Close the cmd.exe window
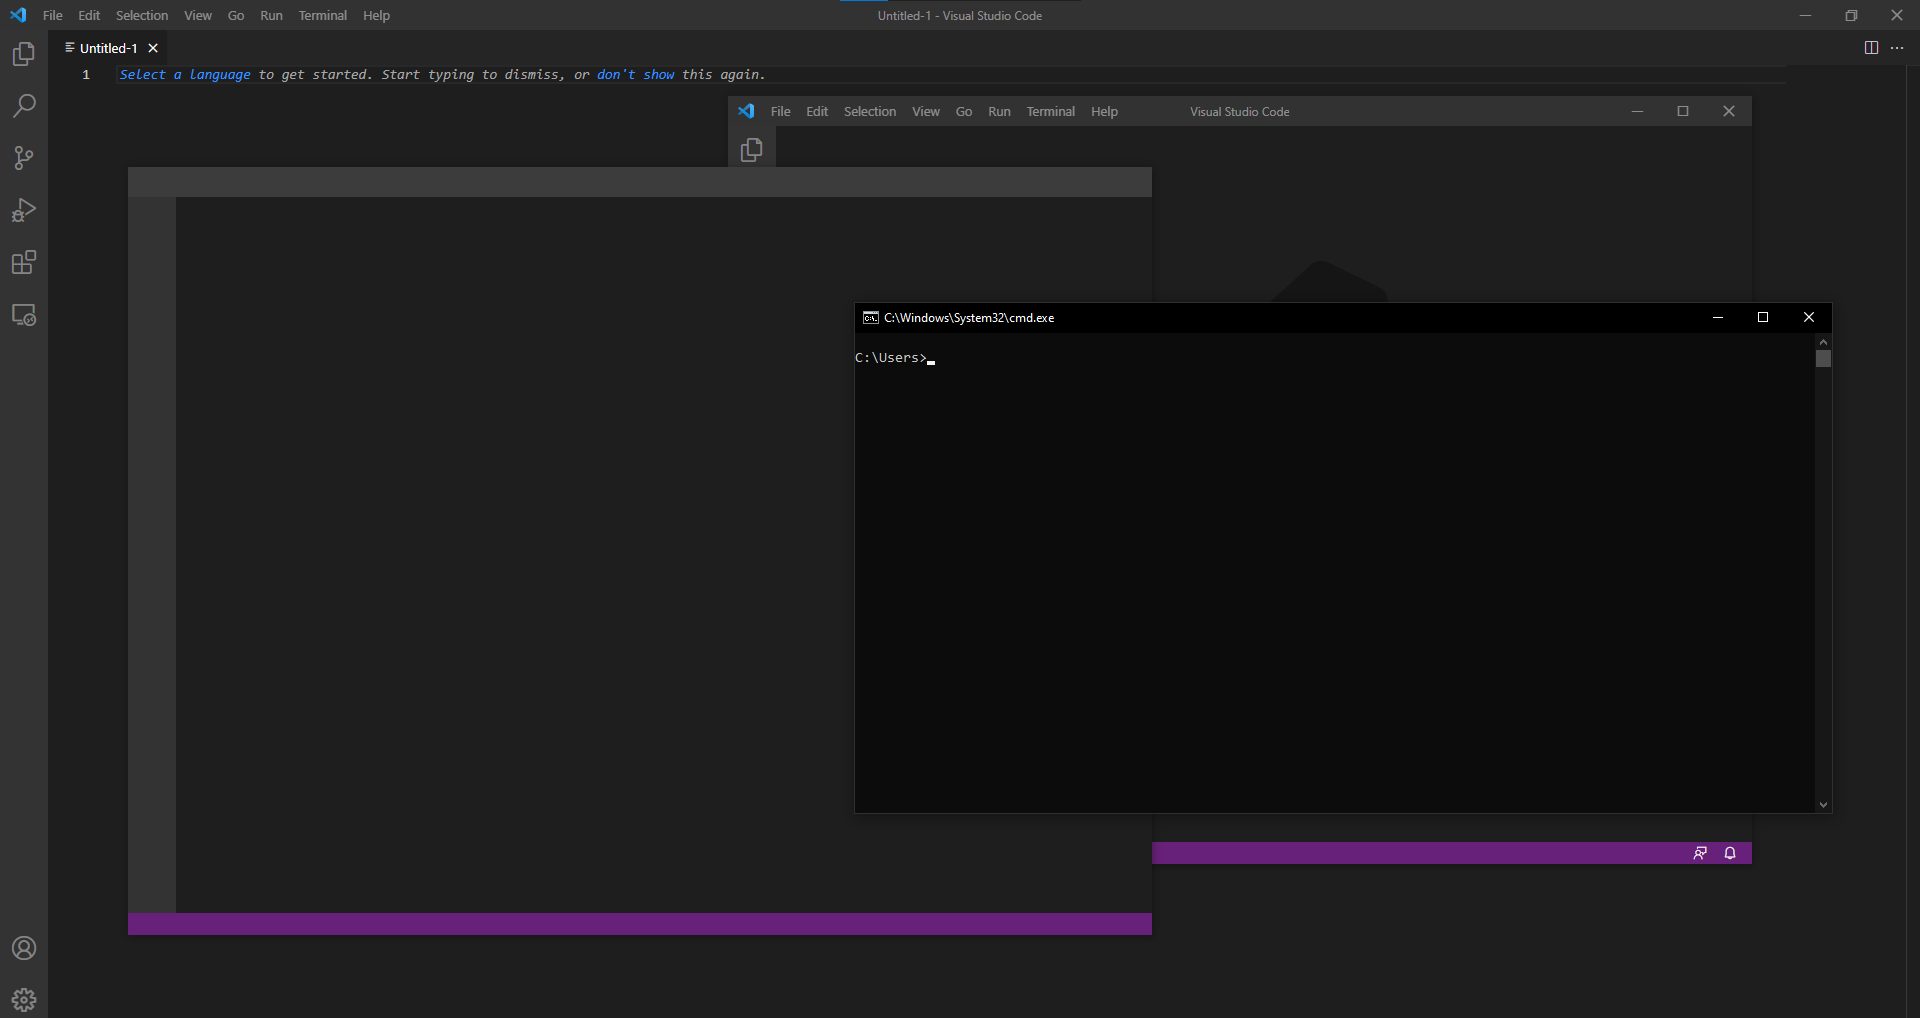Image resolution: width=1920 pixels, height=1018 pixels. 1809,317
